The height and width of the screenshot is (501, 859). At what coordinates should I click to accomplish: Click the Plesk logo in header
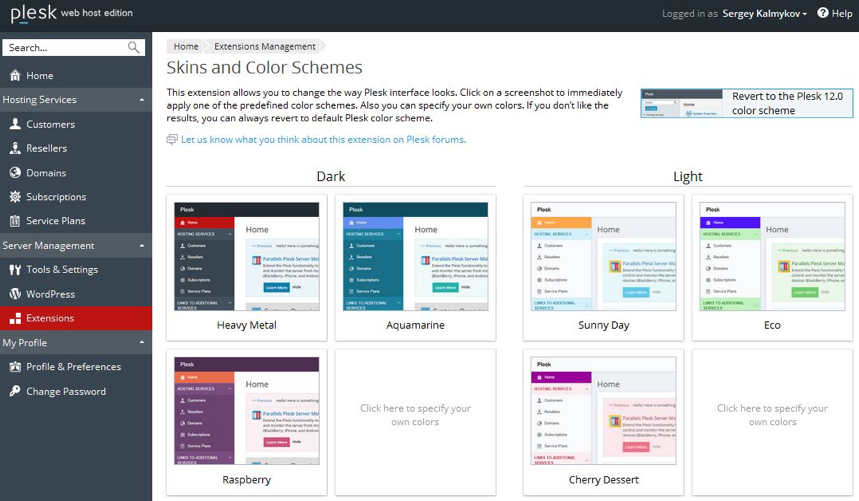point(33,13)
